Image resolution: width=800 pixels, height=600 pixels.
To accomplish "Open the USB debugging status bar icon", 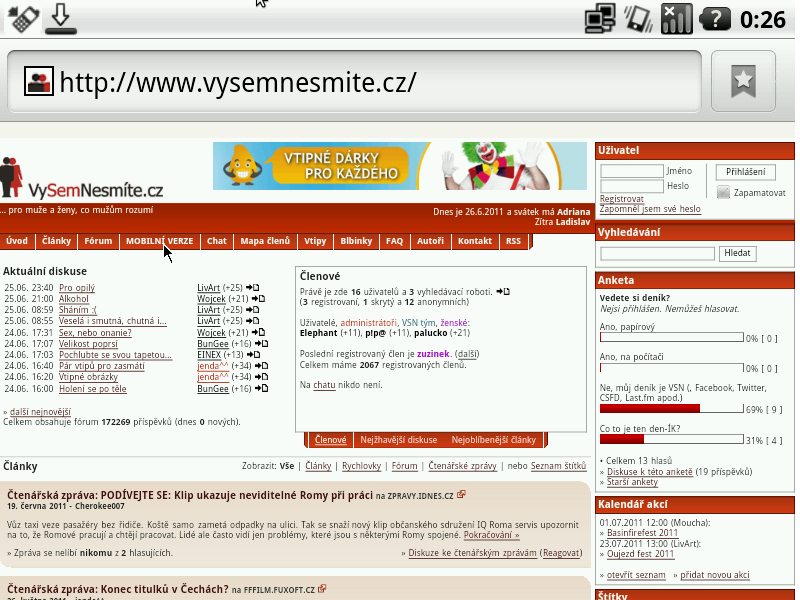I will click(22, 19).
